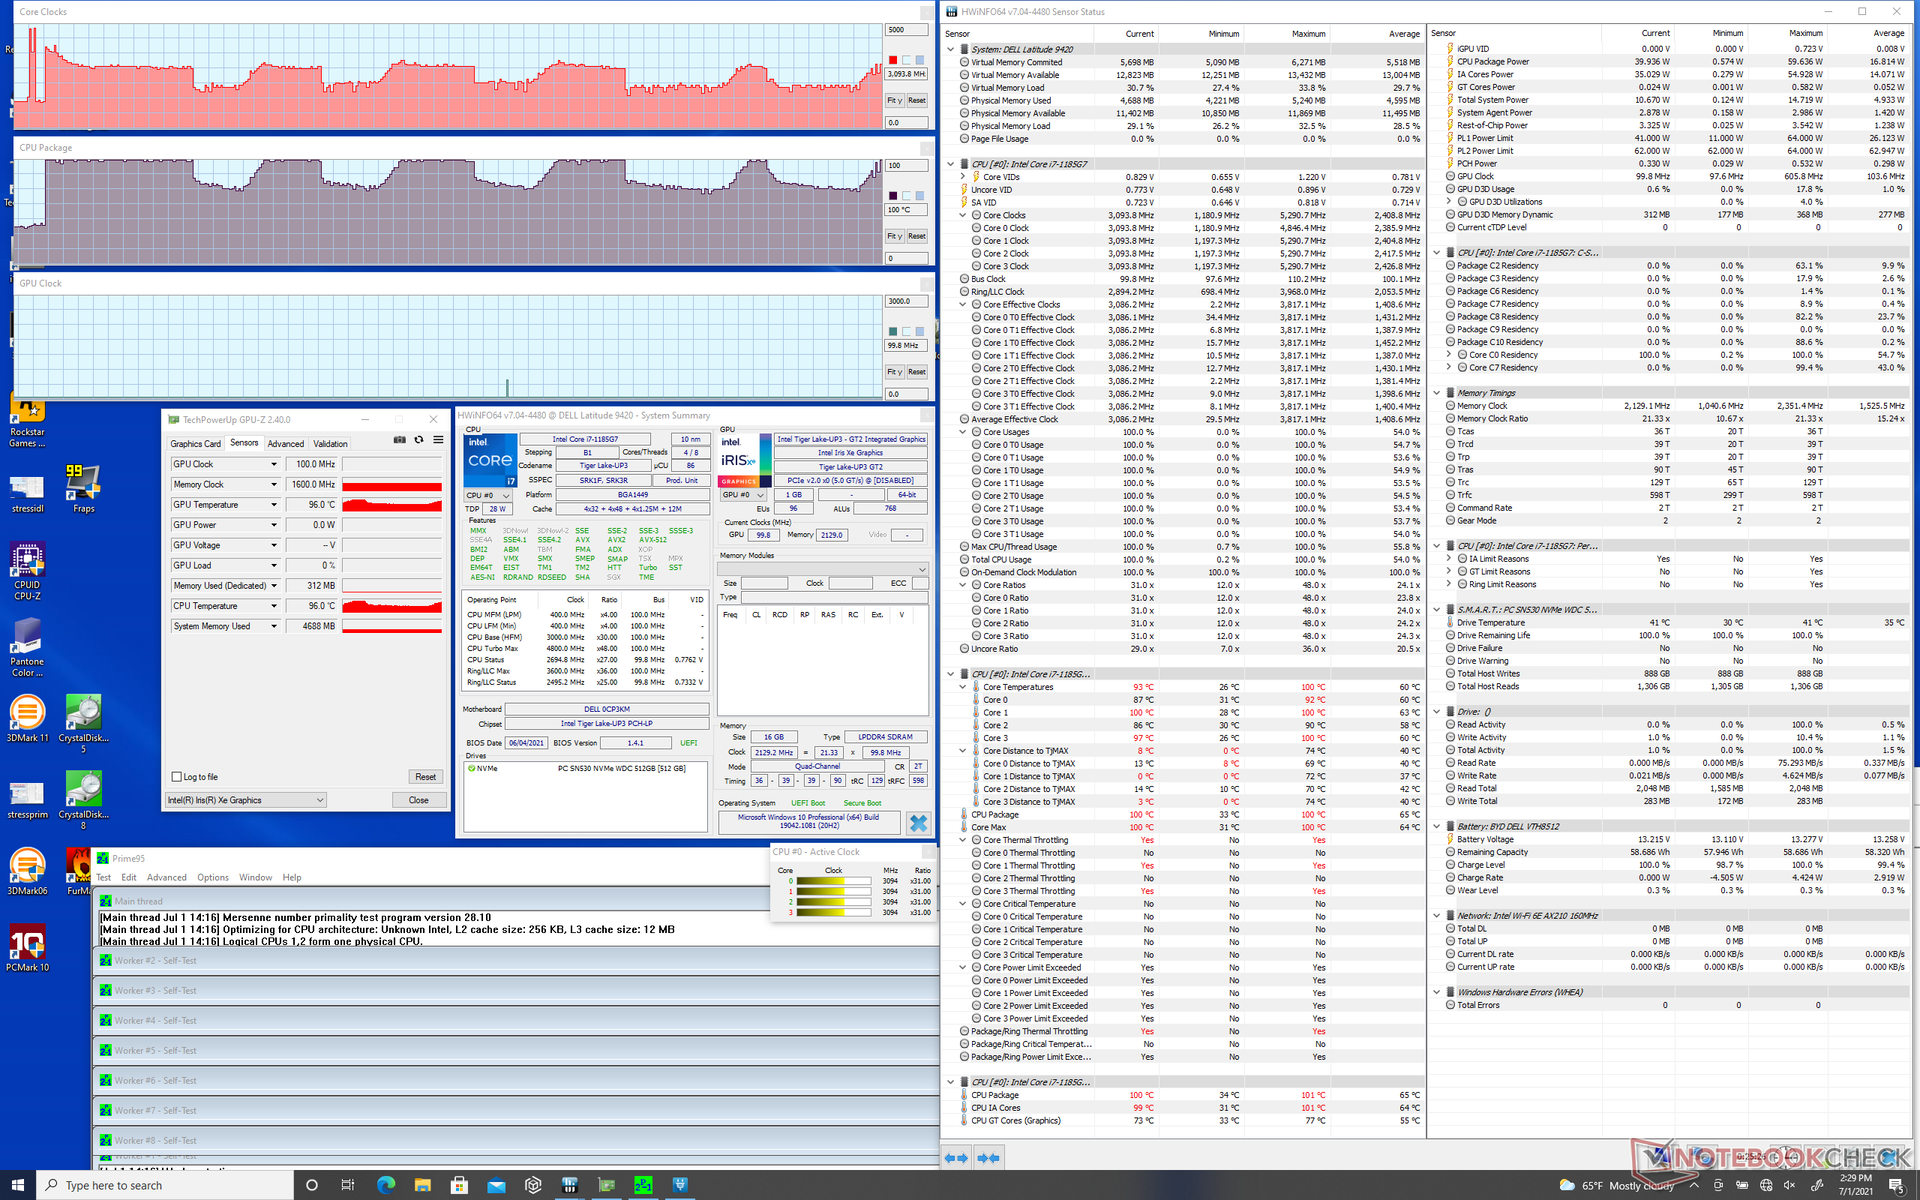The image size is (1920, 1200).
Task: Switch to HWiNFO taskbar icon
Action: 570,1185
